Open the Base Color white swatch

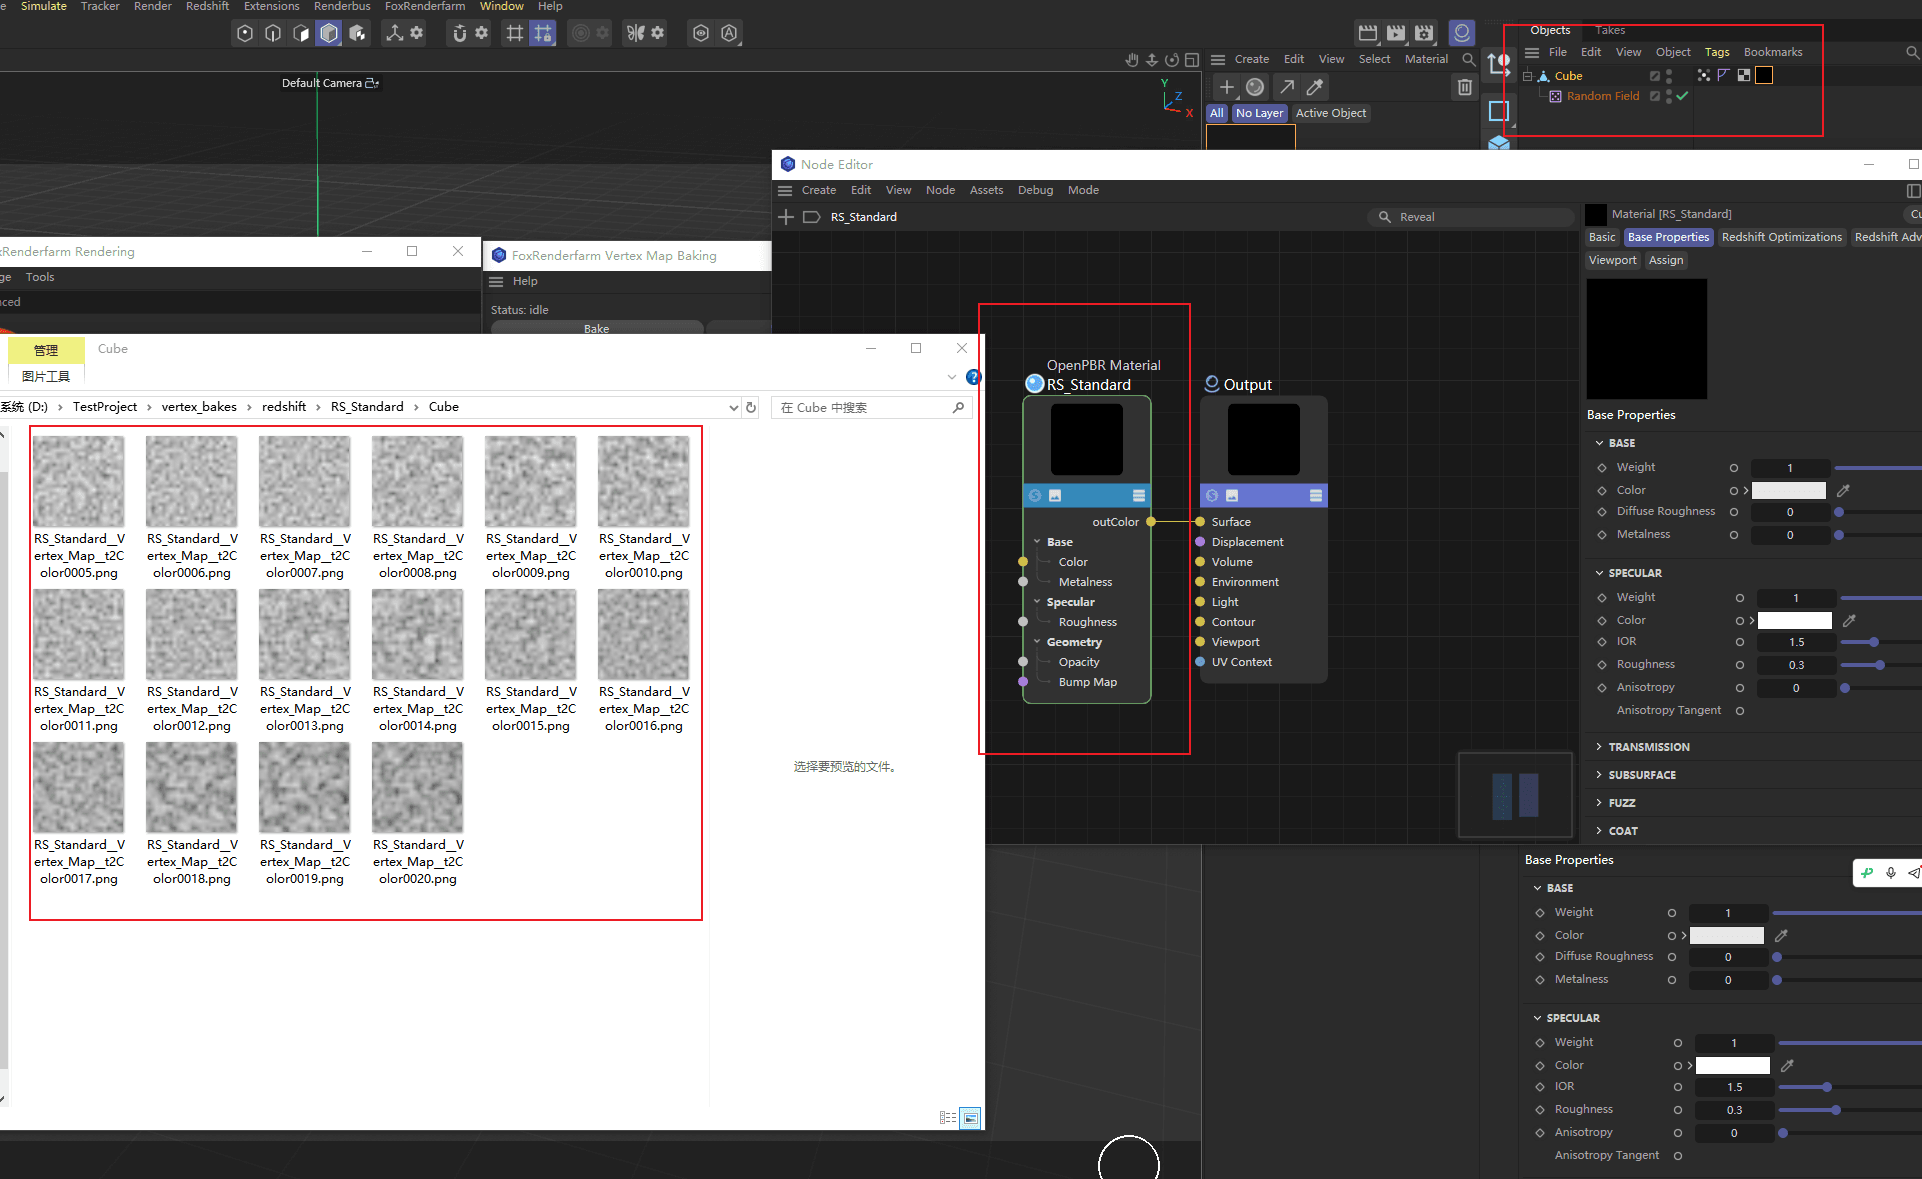1789,490
